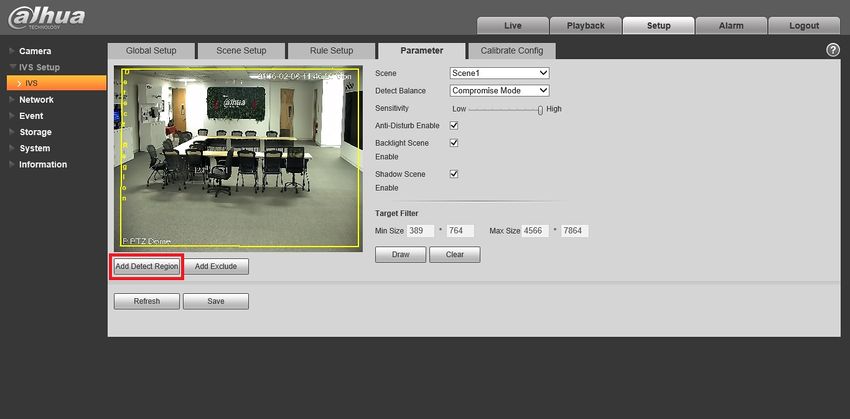Click the Min Size height field 764
This screenshot has width=850, height=419.
coord(460,231)
